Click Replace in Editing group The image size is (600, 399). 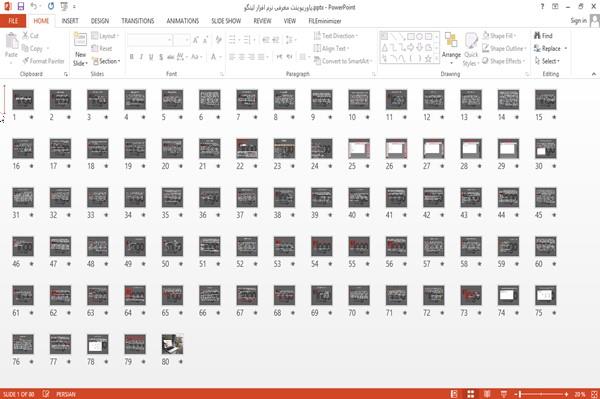pyautogui.click(x=550, y=49)
